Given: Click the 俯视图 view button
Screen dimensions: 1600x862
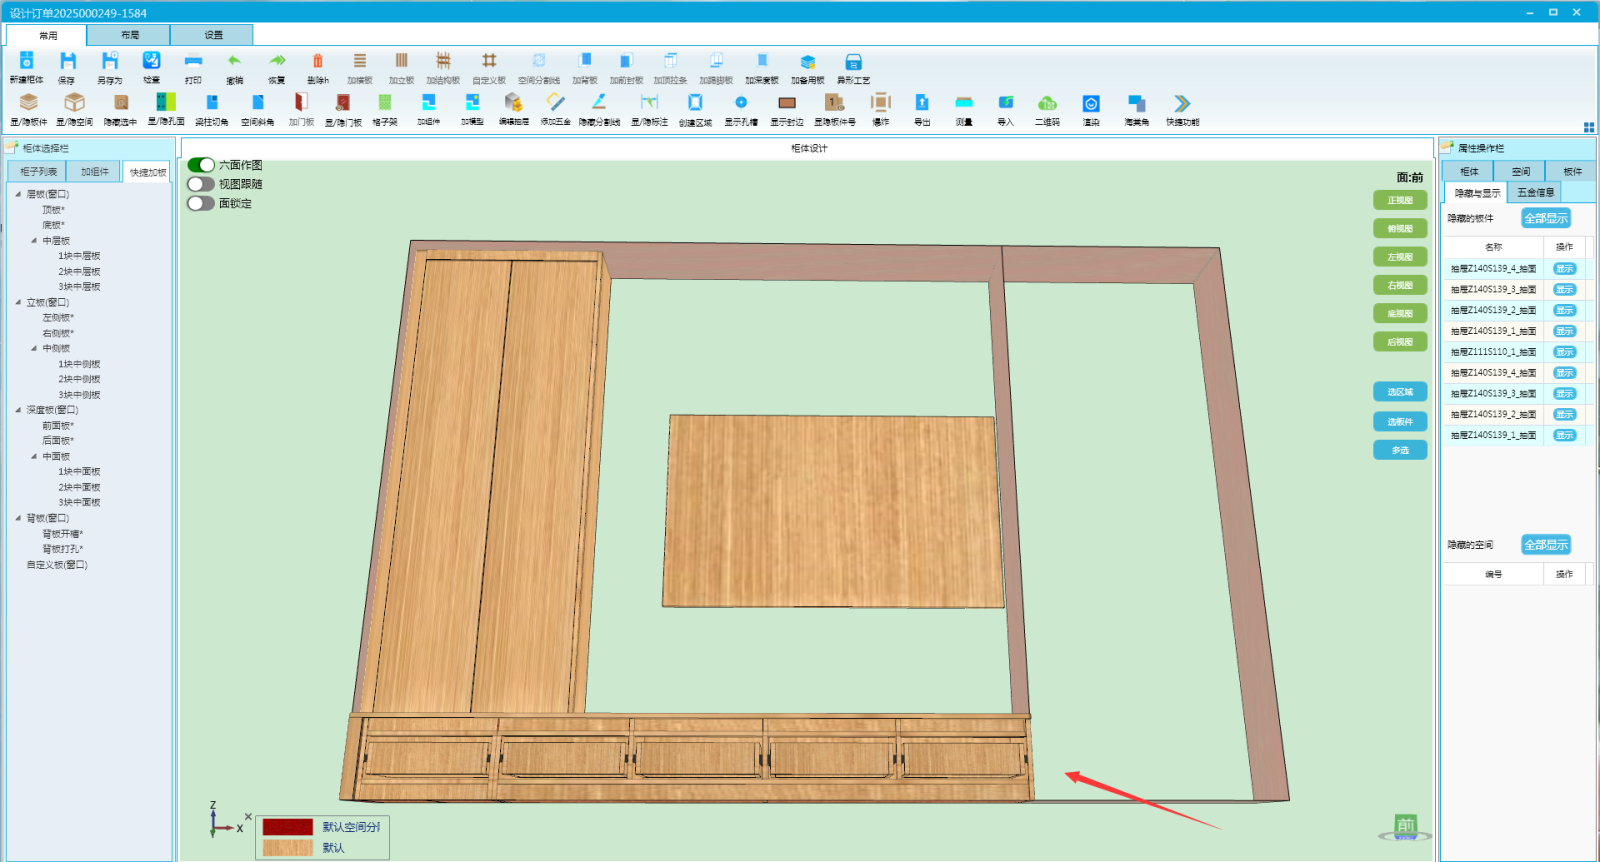Looking at the screenshot, I should (x=1400, y=229).
